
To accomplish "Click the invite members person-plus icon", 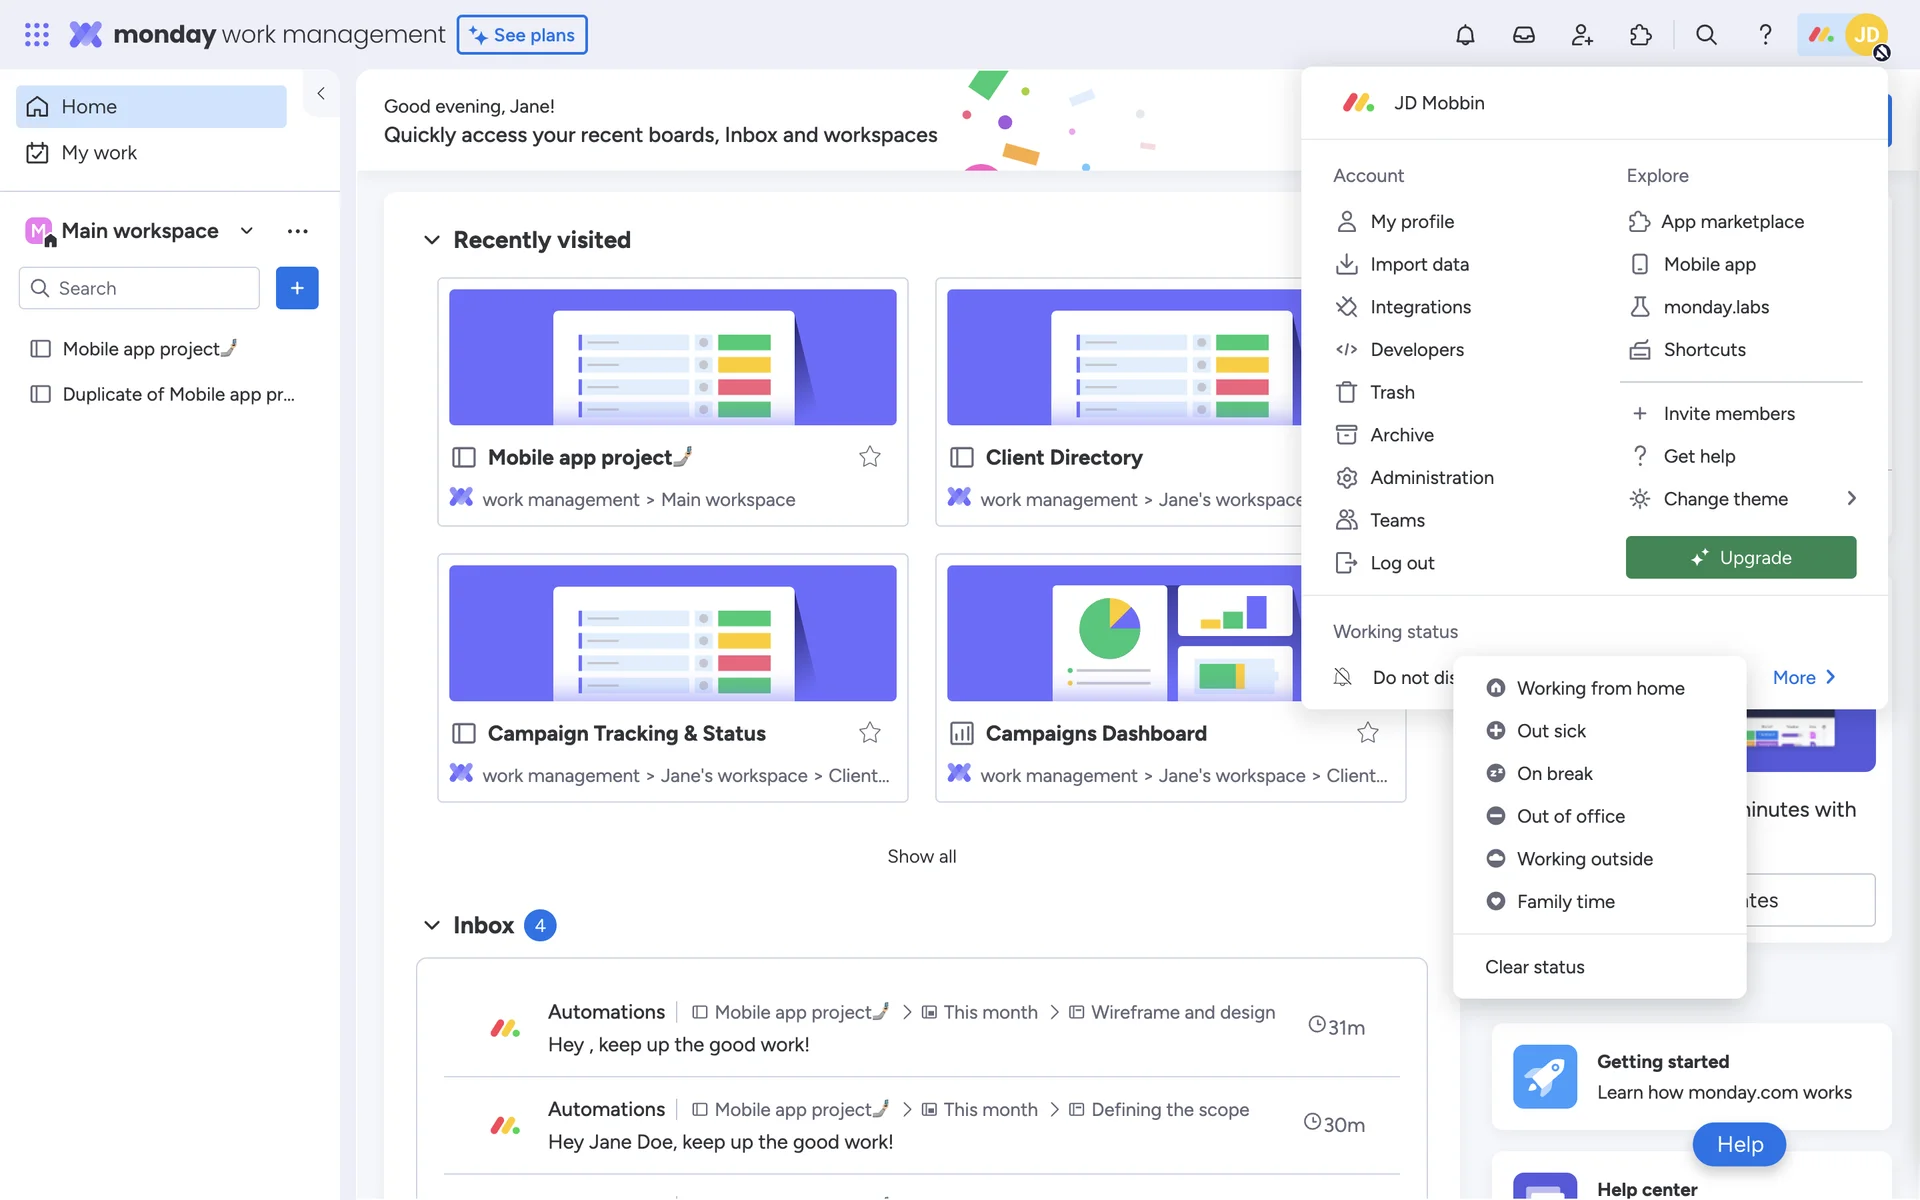I will click(x=1582, y=35).
